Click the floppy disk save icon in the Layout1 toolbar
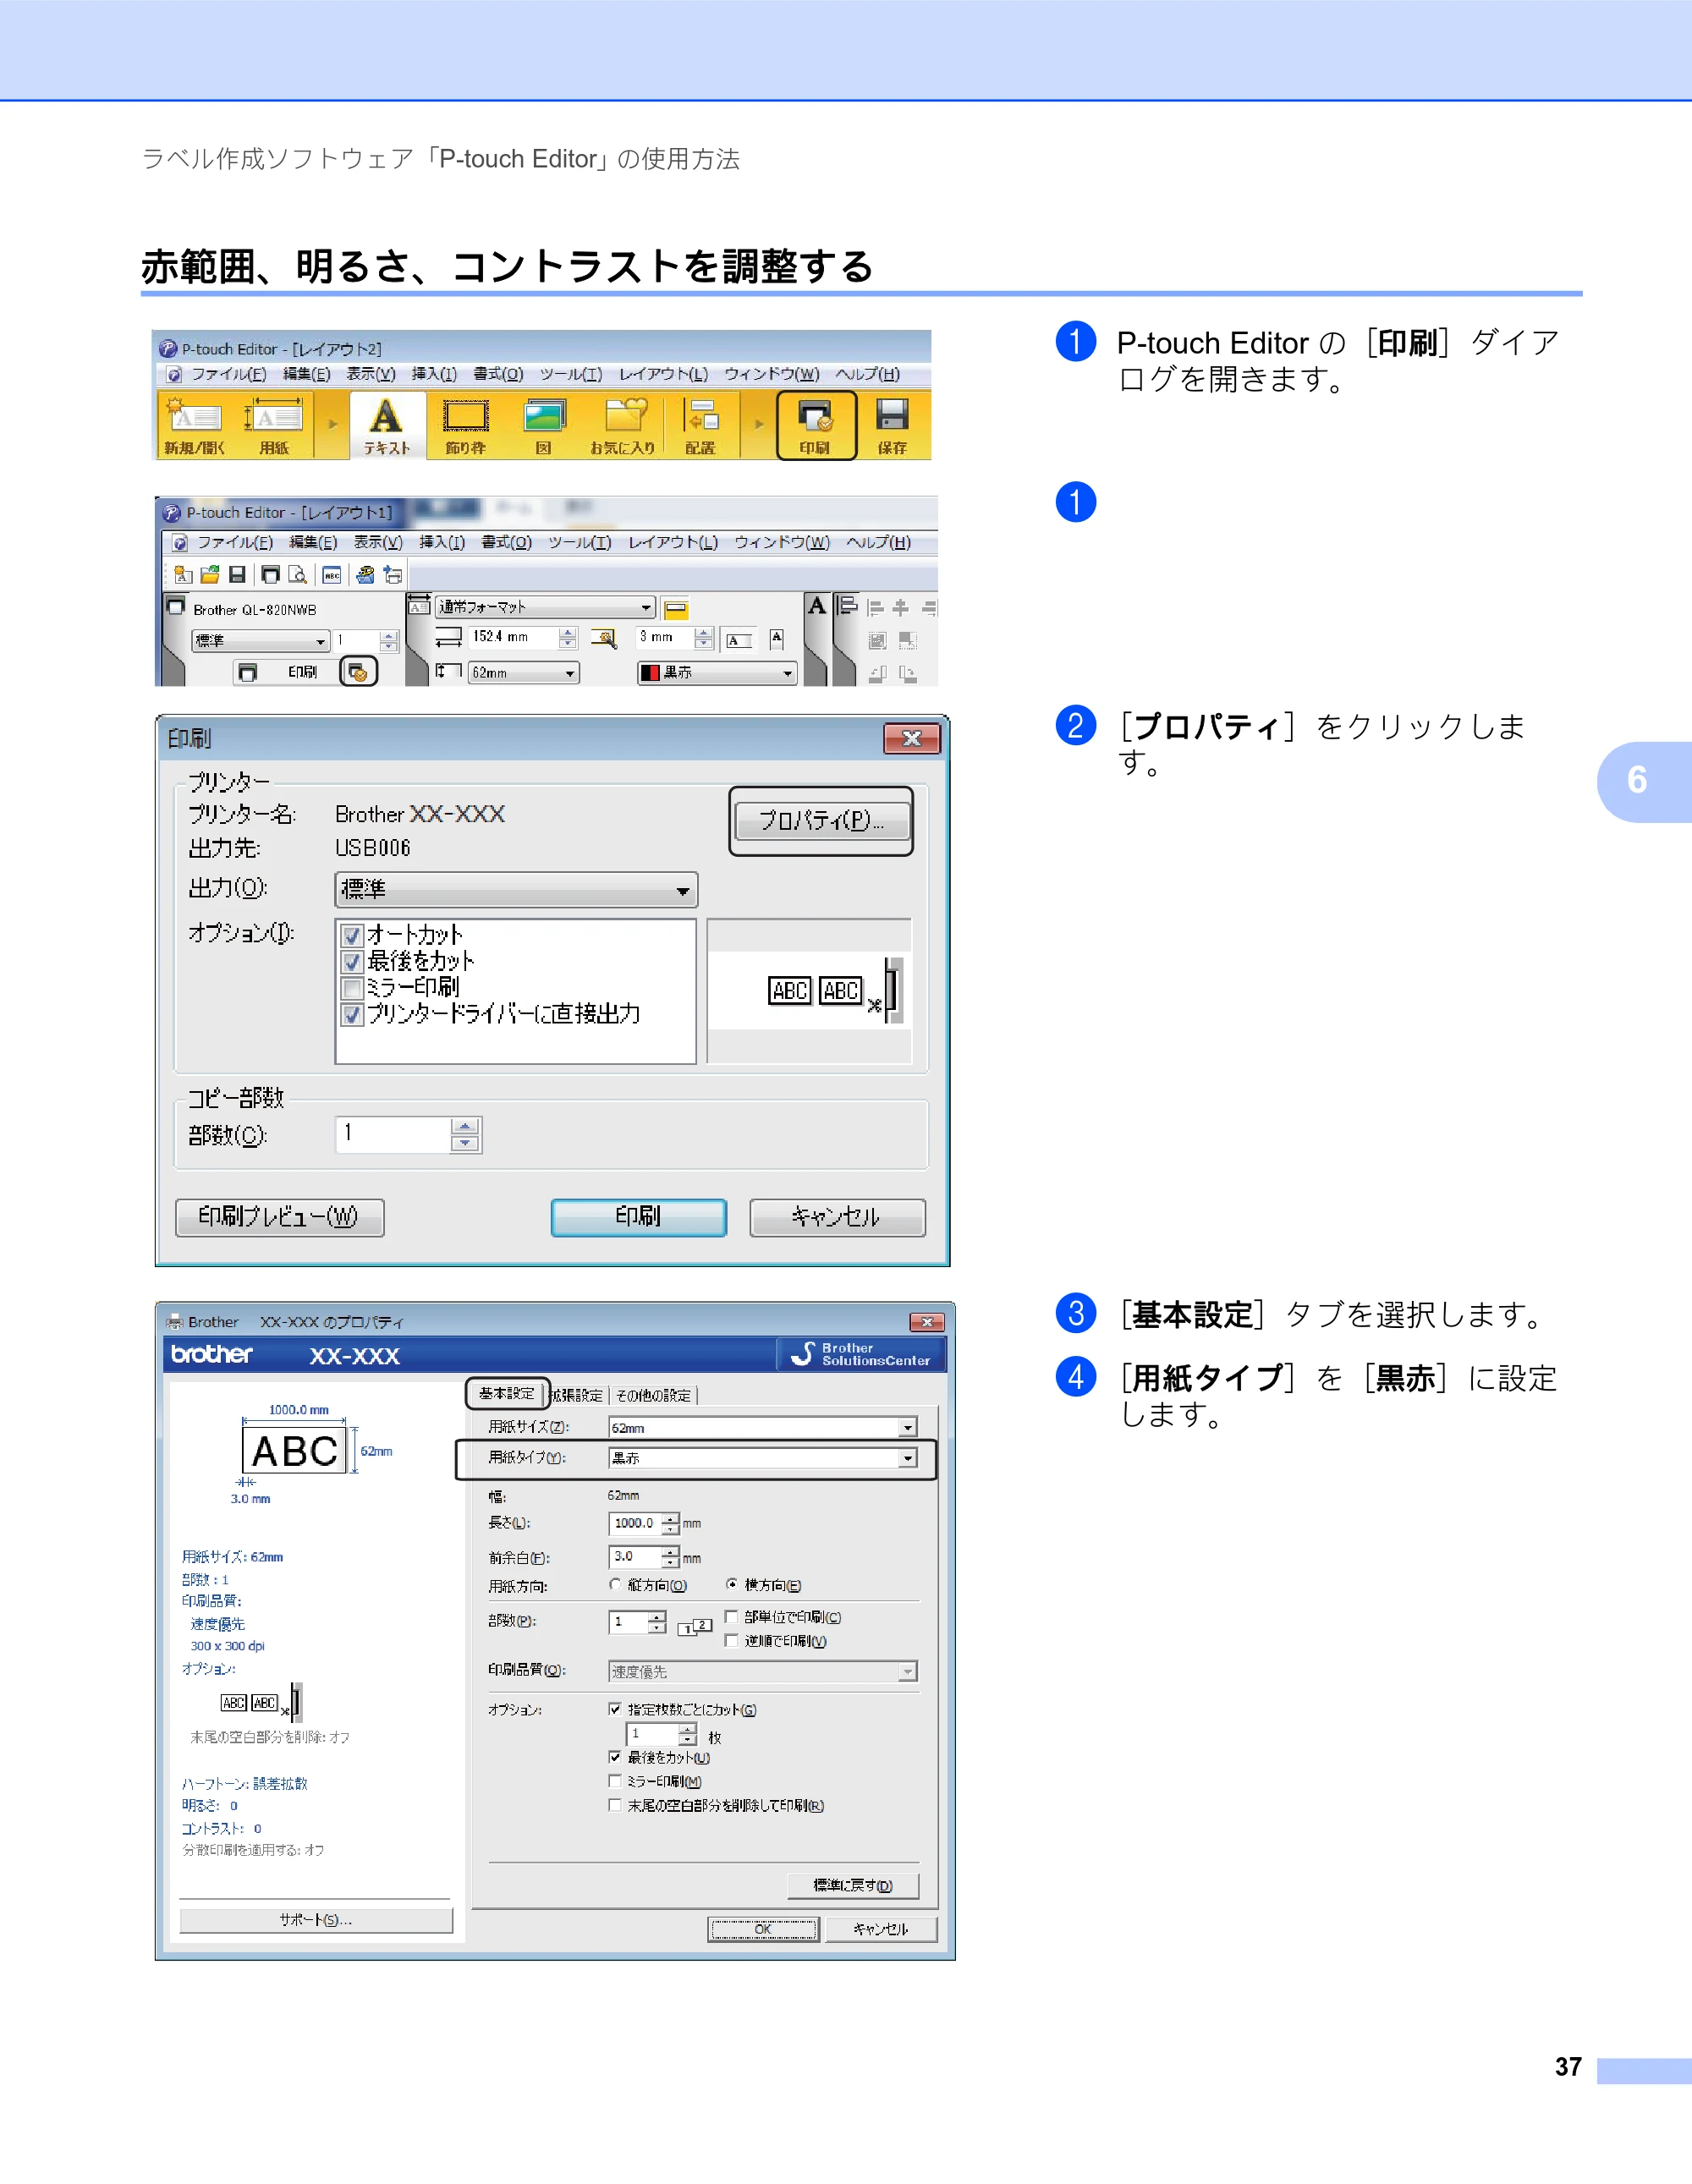 (x=237, y=575)
